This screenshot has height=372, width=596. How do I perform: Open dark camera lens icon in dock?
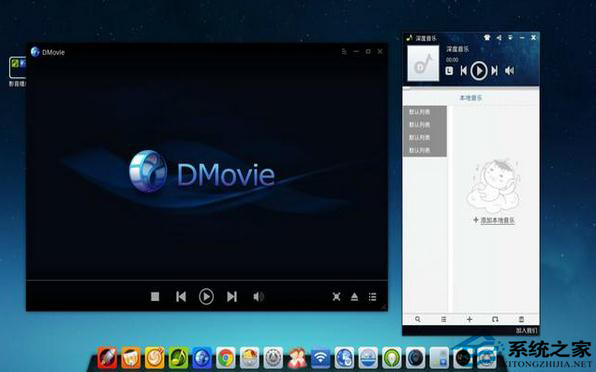(416, 358)
